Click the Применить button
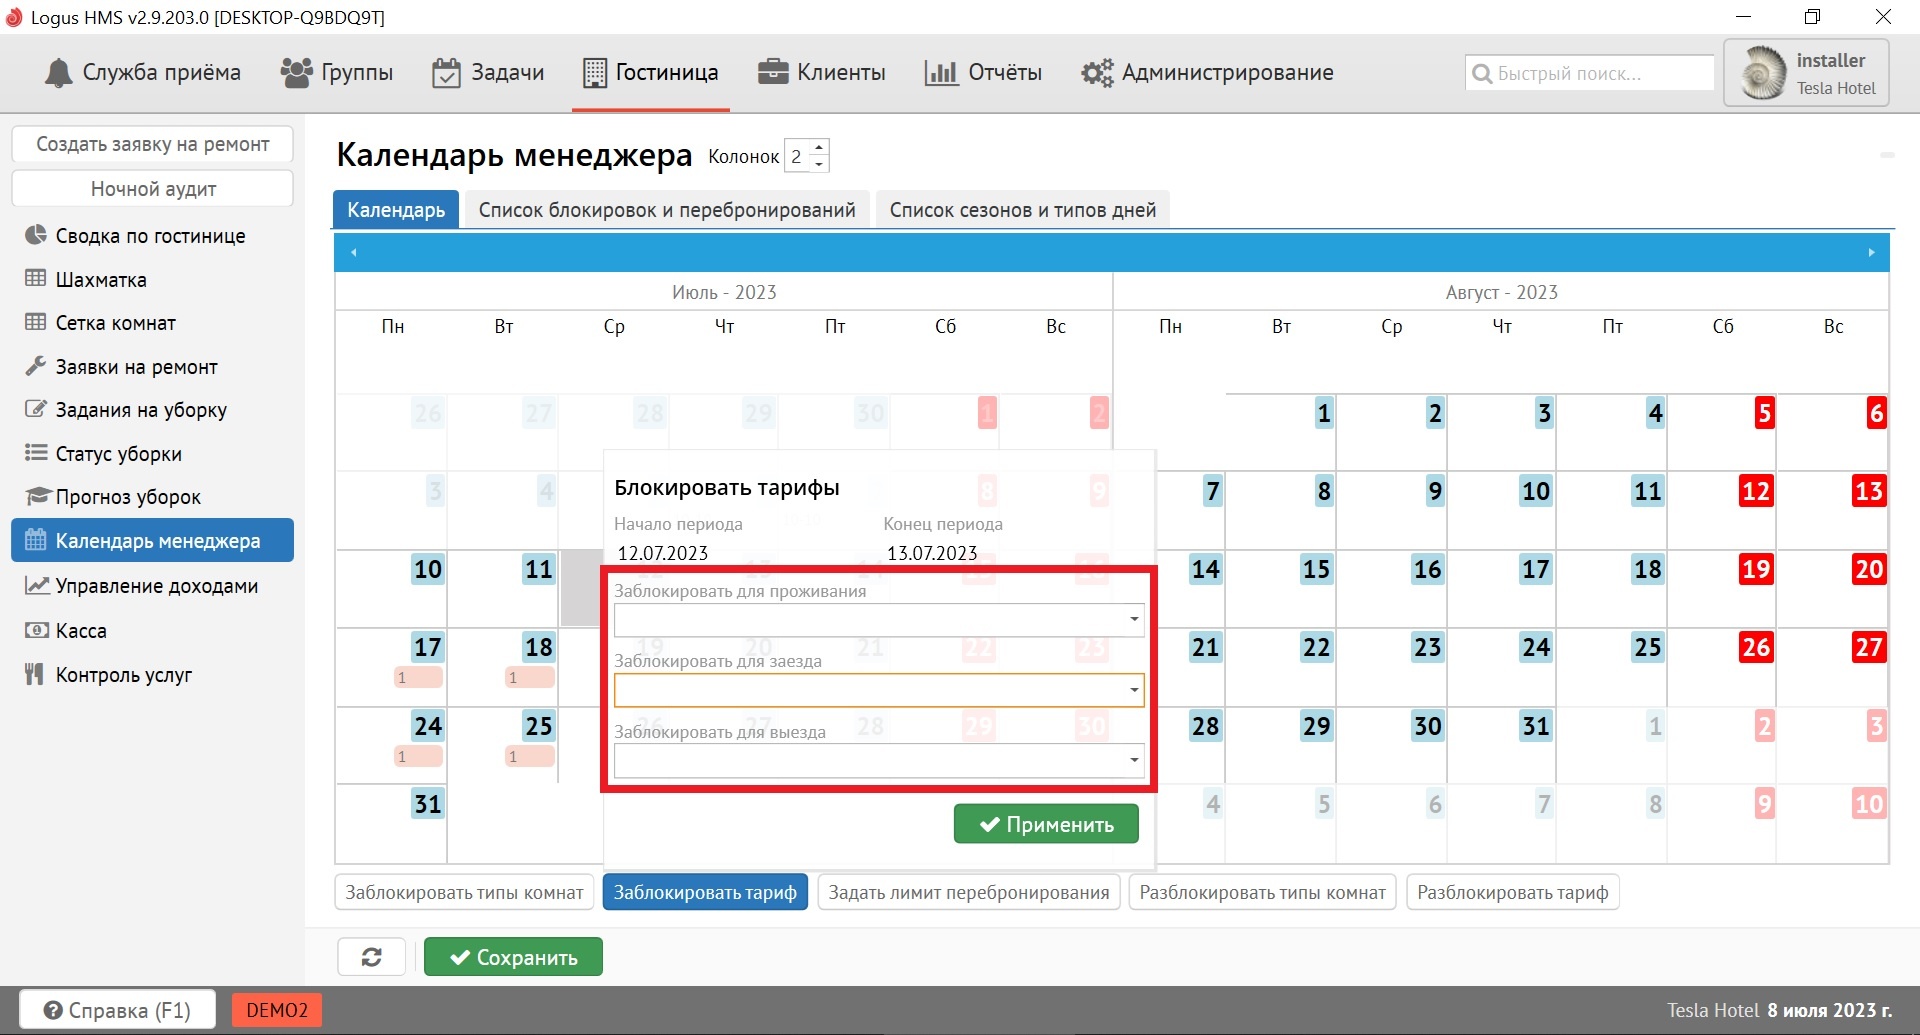The image size is (1920, 1035). click(1046, 824)
